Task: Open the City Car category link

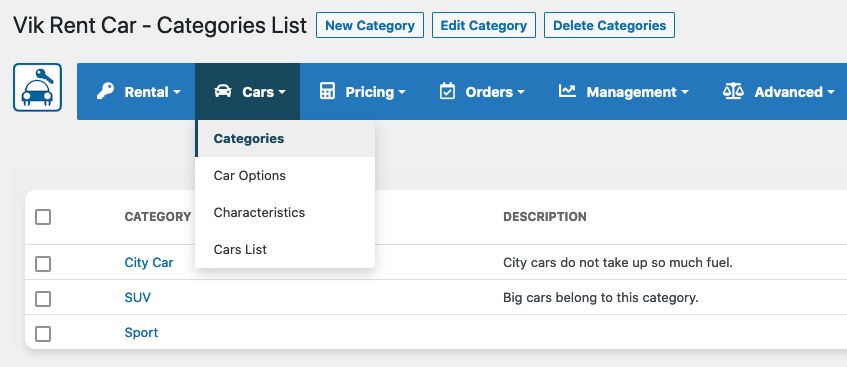Action: click(x=149, y=263)
